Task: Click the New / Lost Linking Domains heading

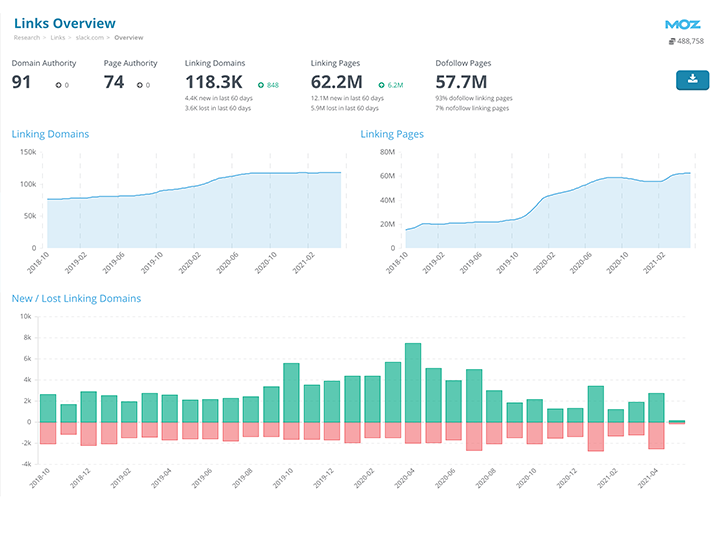Action: pos(76,298)
